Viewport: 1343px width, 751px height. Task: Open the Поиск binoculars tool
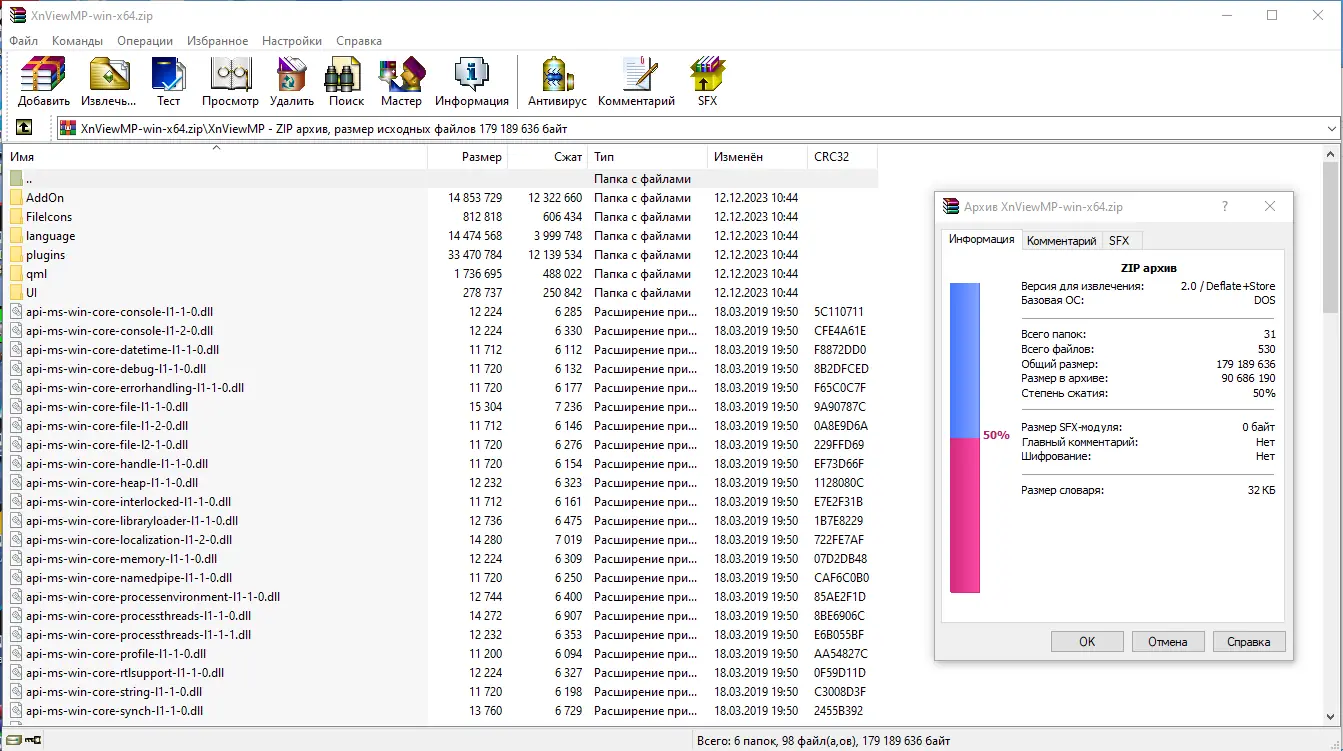pyautogui.click(x=346, y=81)
